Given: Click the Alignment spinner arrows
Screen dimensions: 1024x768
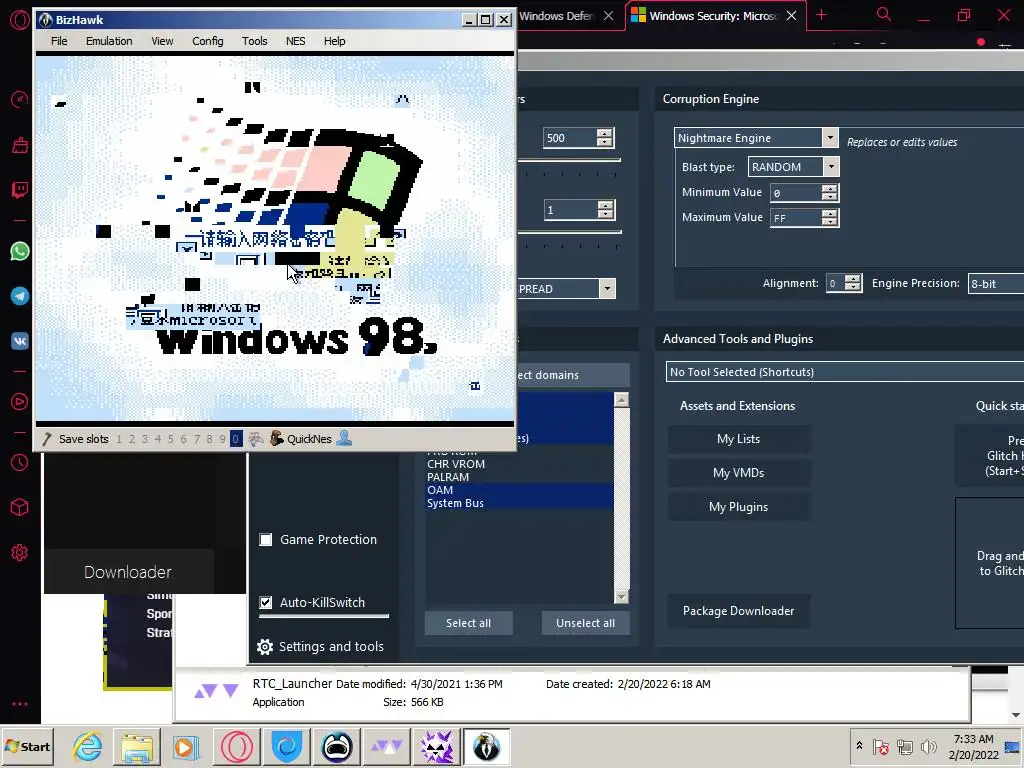Looking at the screenshot, I should 852,283.
